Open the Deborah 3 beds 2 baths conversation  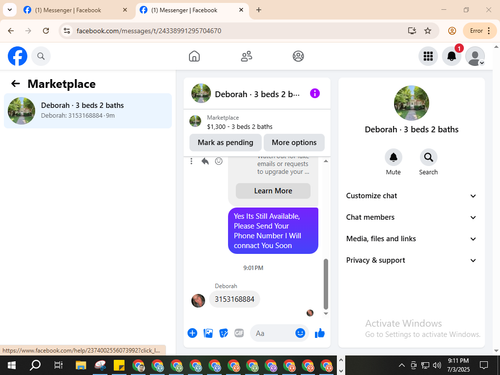pyautogui.click(x=88, y=111)
